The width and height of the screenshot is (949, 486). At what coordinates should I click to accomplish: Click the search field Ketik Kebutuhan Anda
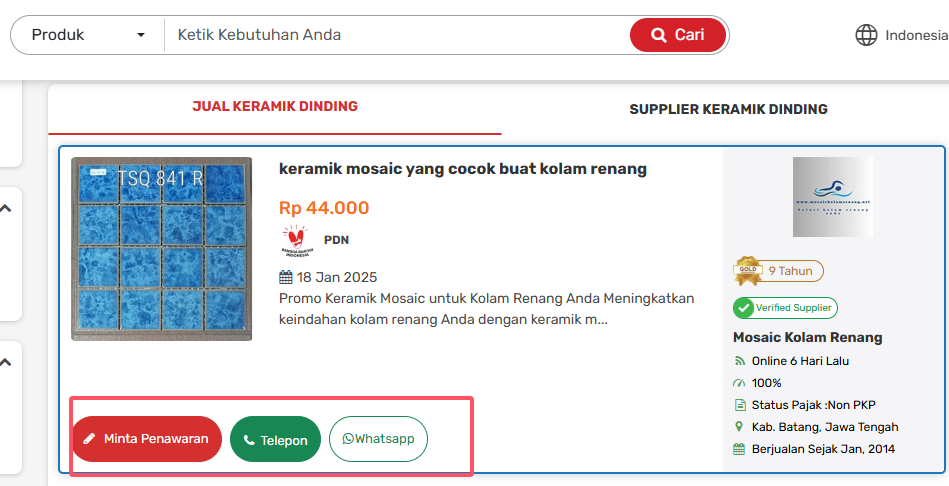coord(400,35)
